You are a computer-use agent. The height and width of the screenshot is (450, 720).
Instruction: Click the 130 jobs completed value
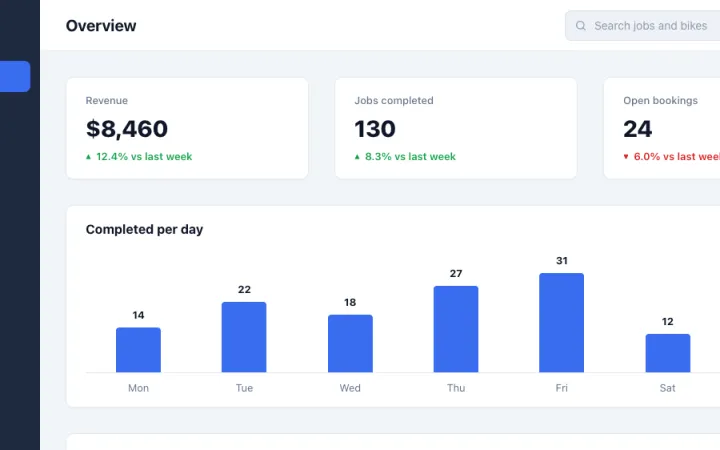click(375, 129)
